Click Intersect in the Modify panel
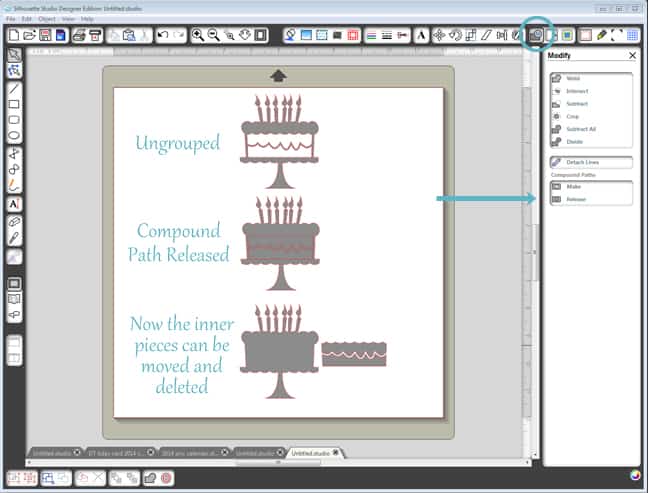This screenshot has width=648, height=493. coord(591,91)
